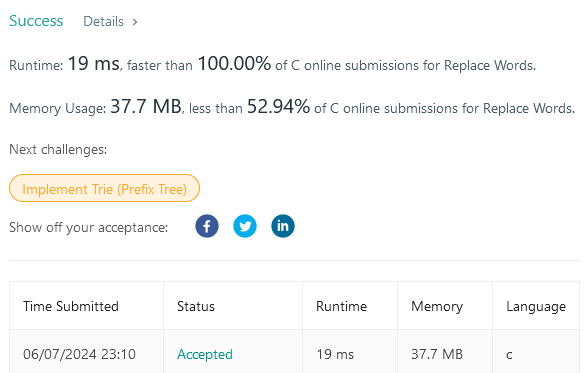Share acceptance on LinkedIn icon
Image resolution: width=587 pixels, height=373 pixels.
[x=283, y=226]
